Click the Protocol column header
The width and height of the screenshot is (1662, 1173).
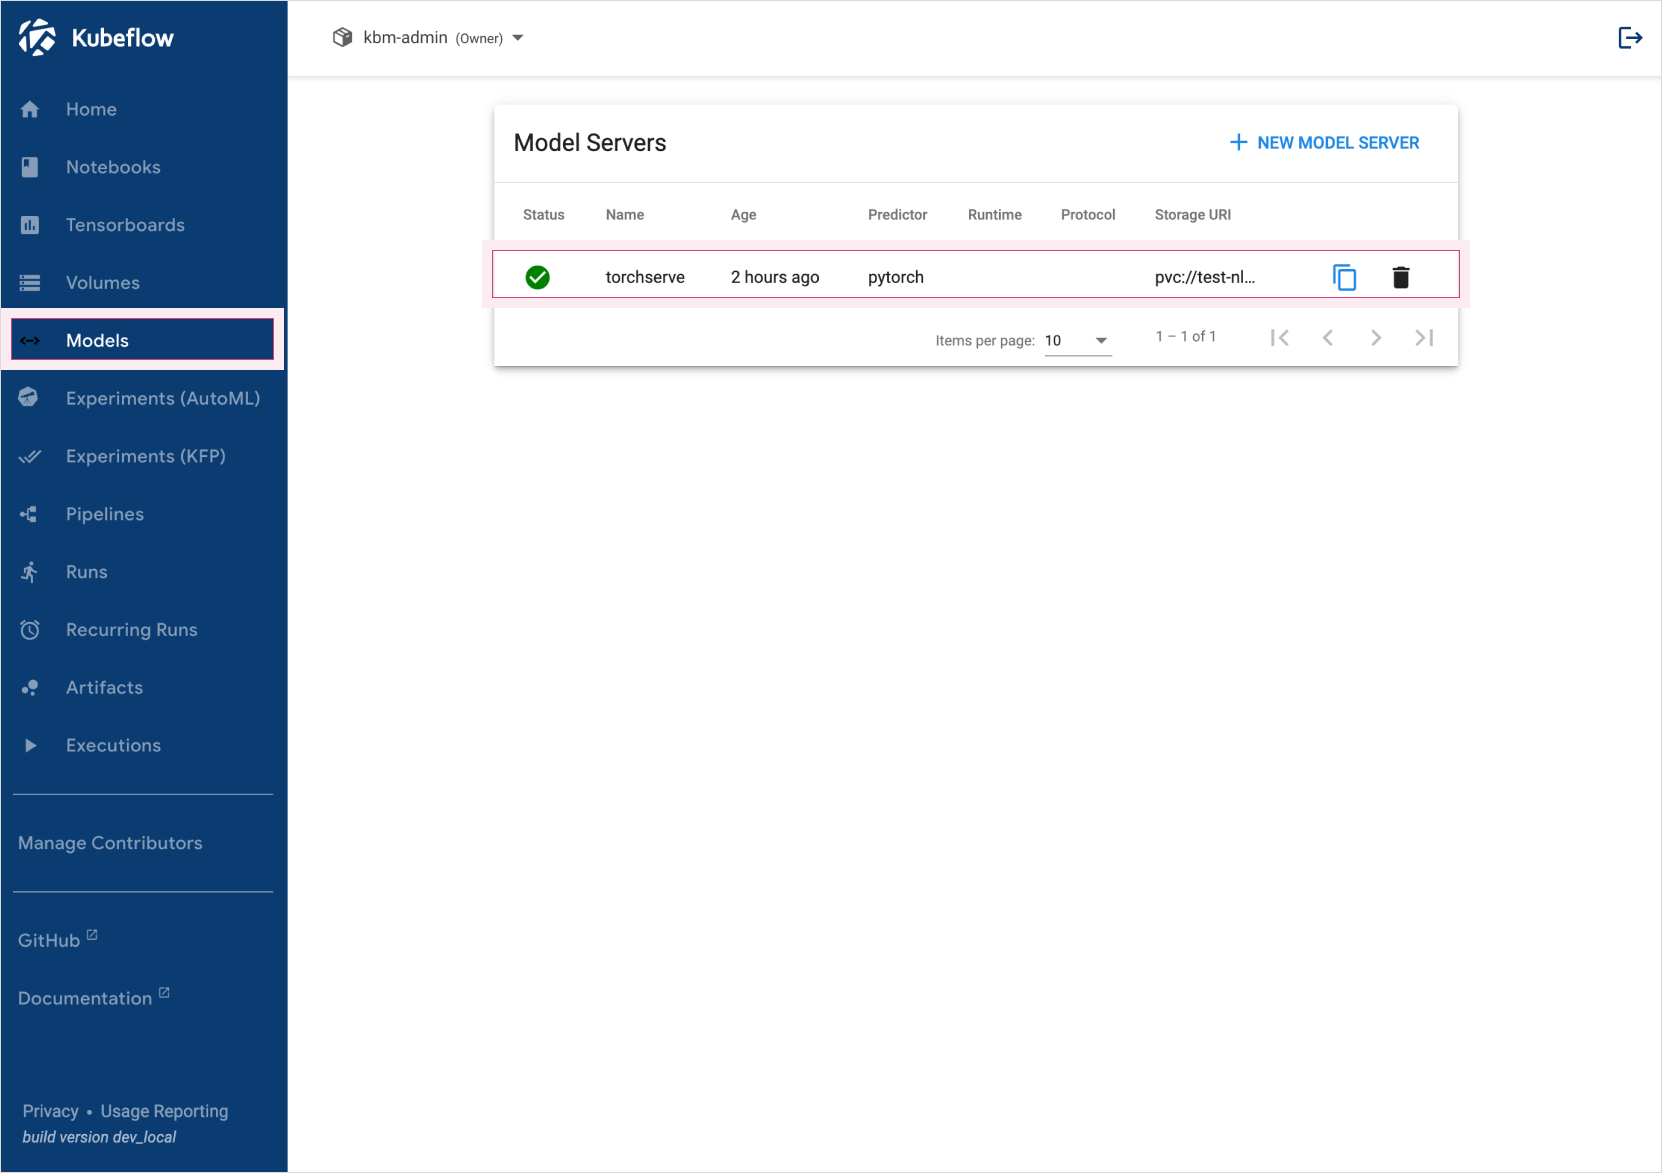tap(1088, 215)
